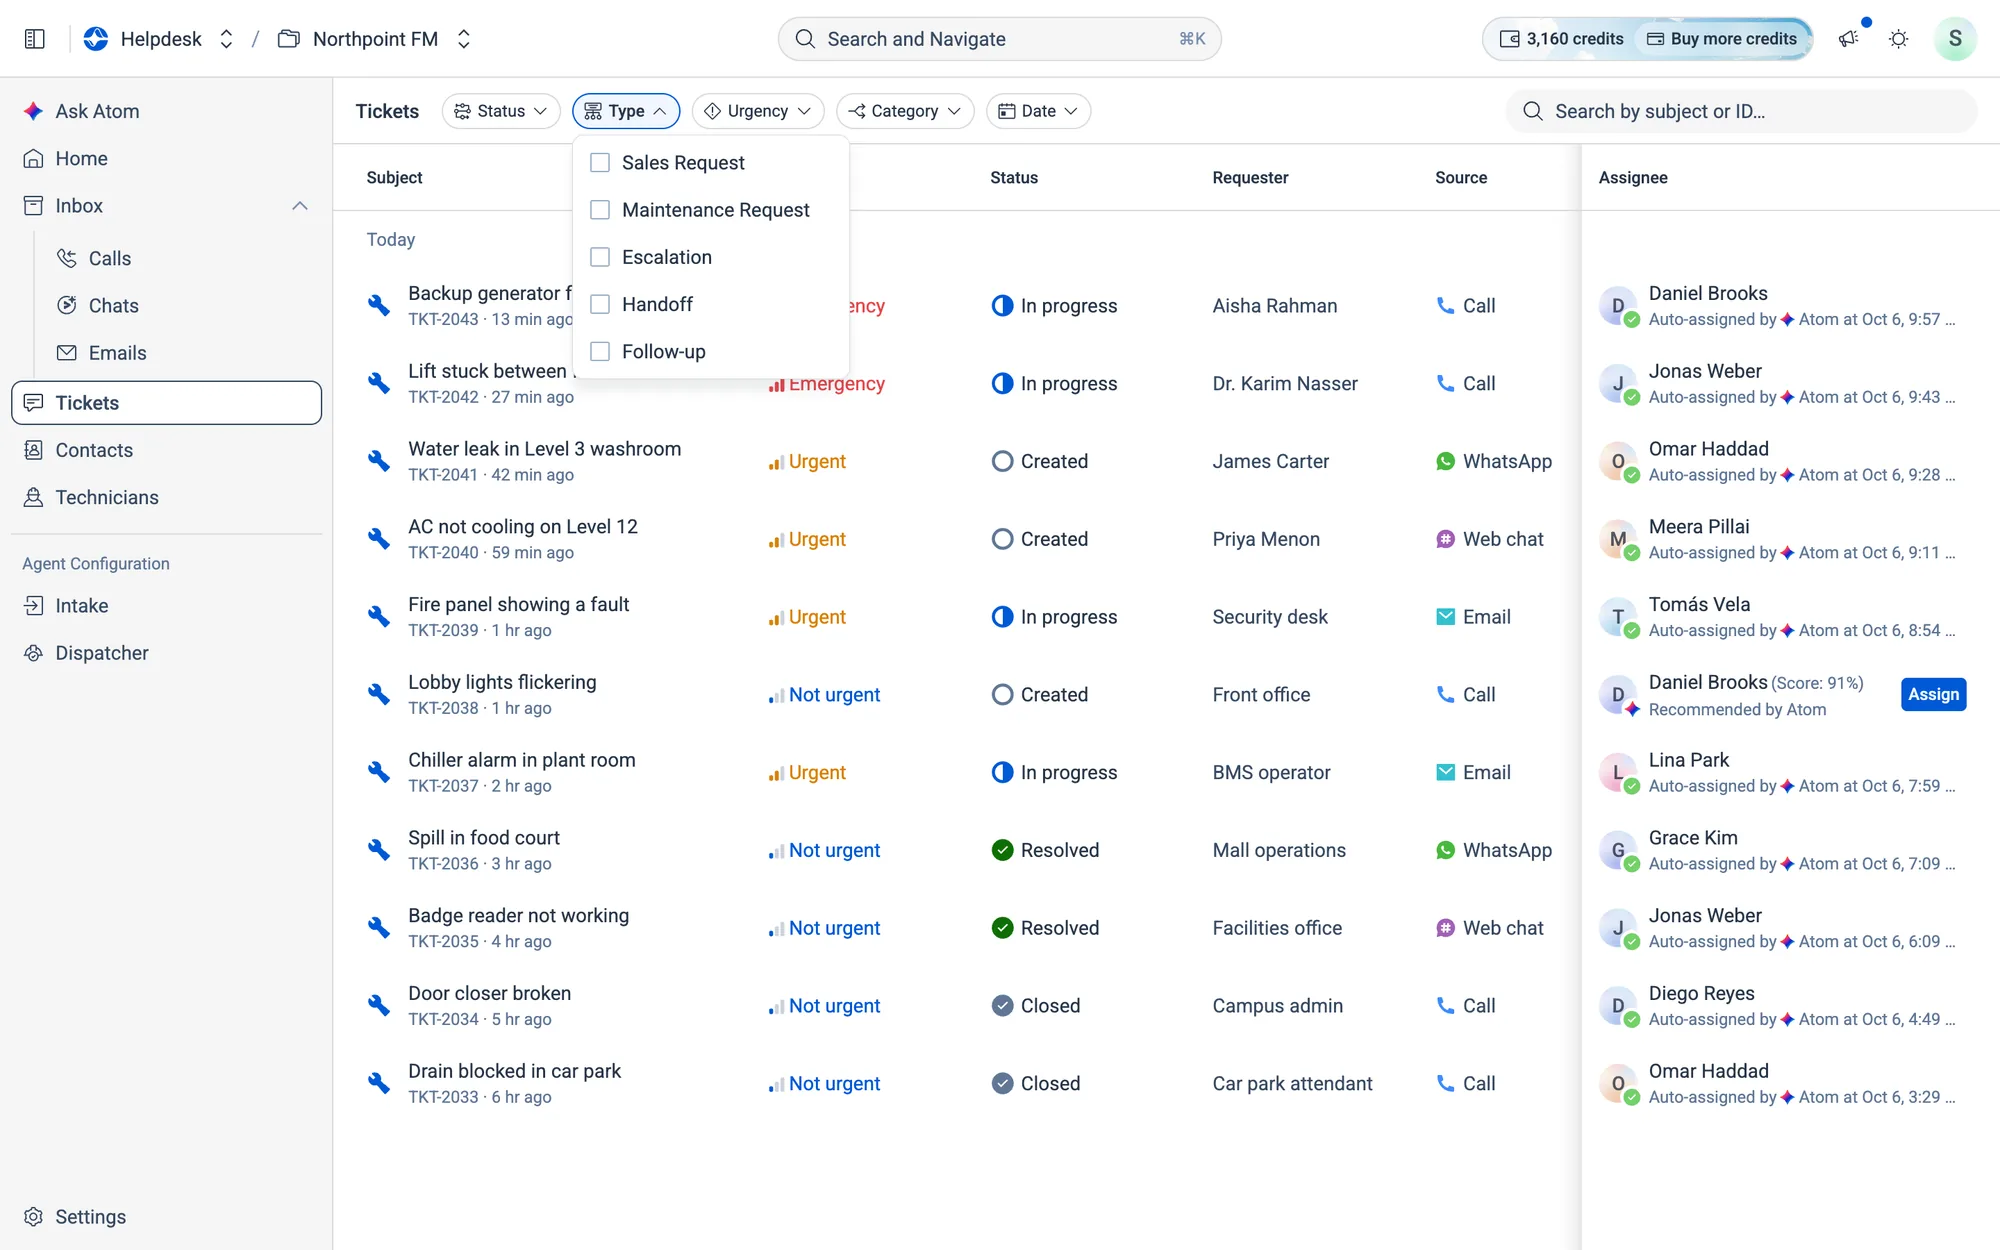Click the 3,160 credits indicator
This screenshot has height=1250, width=2000.
pos(1561,39)
